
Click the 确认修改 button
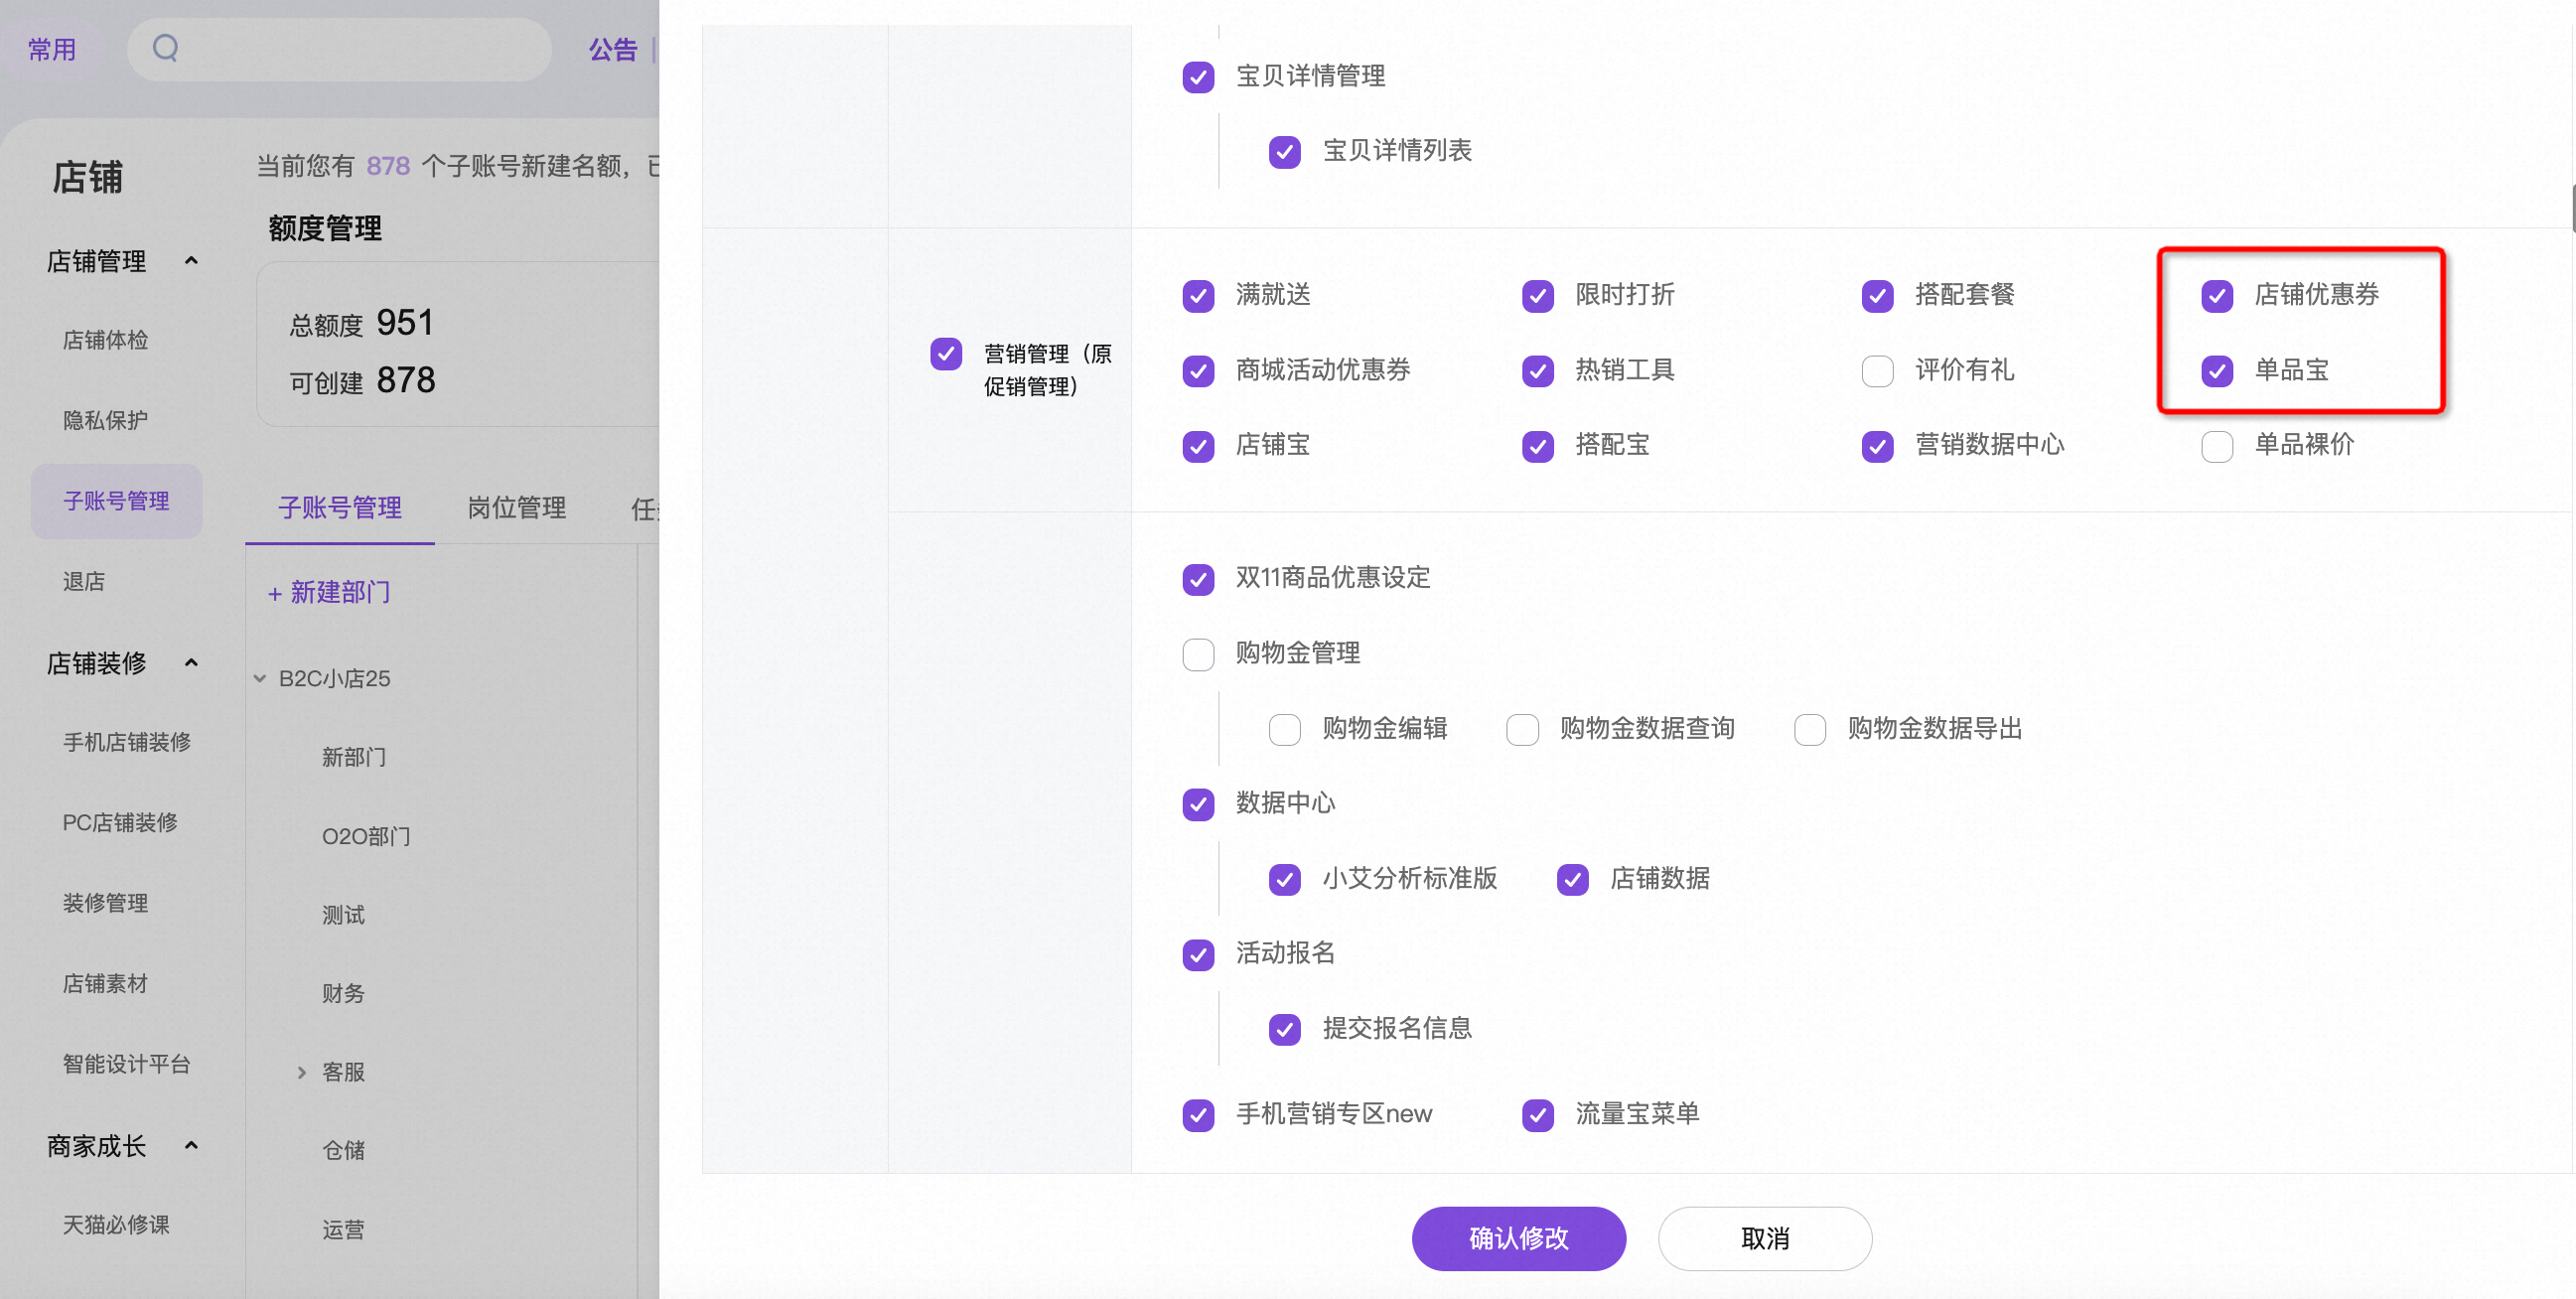click(1518, 1238)
